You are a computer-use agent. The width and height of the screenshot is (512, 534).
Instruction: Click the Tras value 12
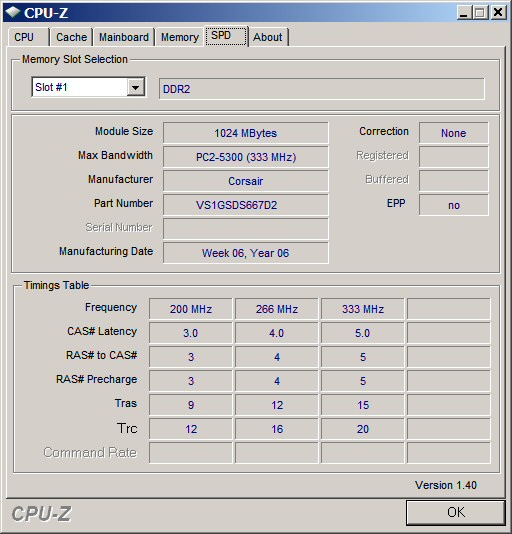pos(277,405)
